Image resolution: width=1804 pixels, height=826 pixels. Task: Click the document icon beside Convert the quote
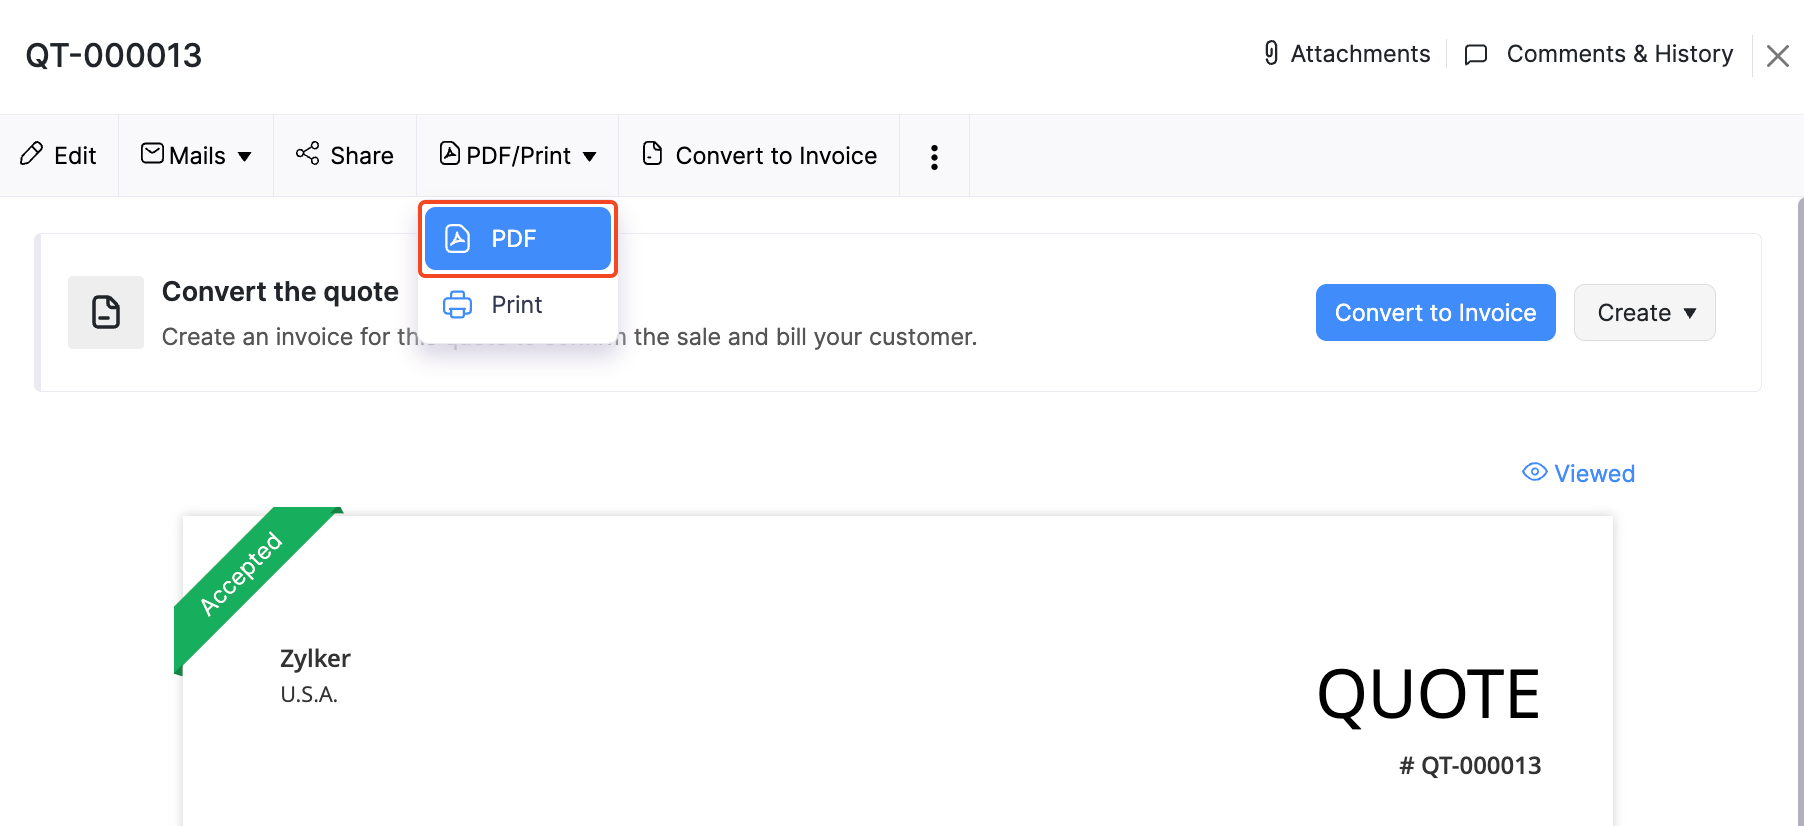(106, 312)
